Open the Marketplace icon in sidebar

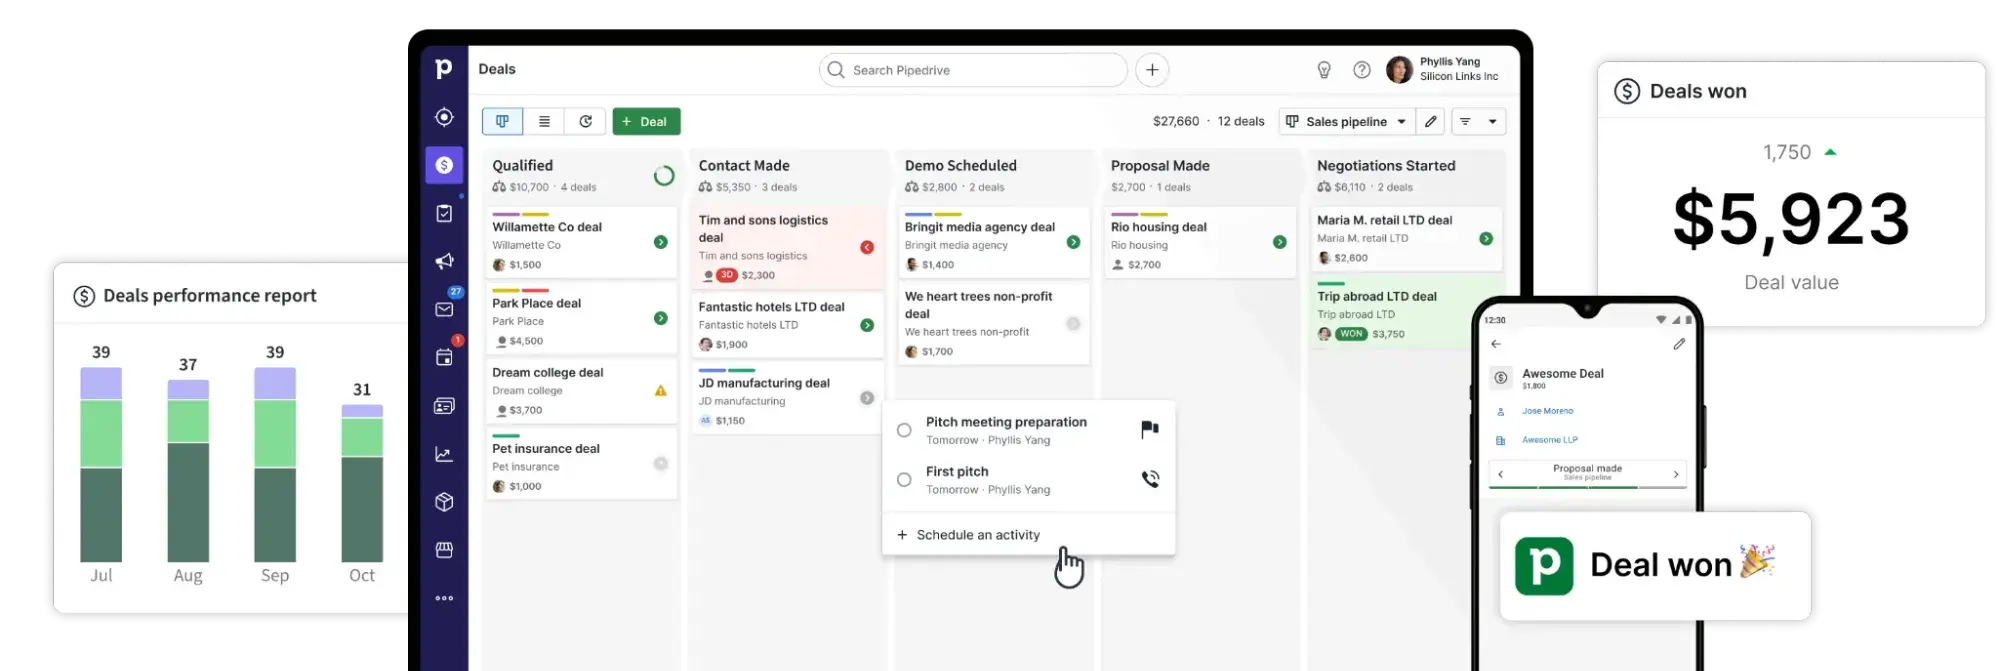[444, 550]
